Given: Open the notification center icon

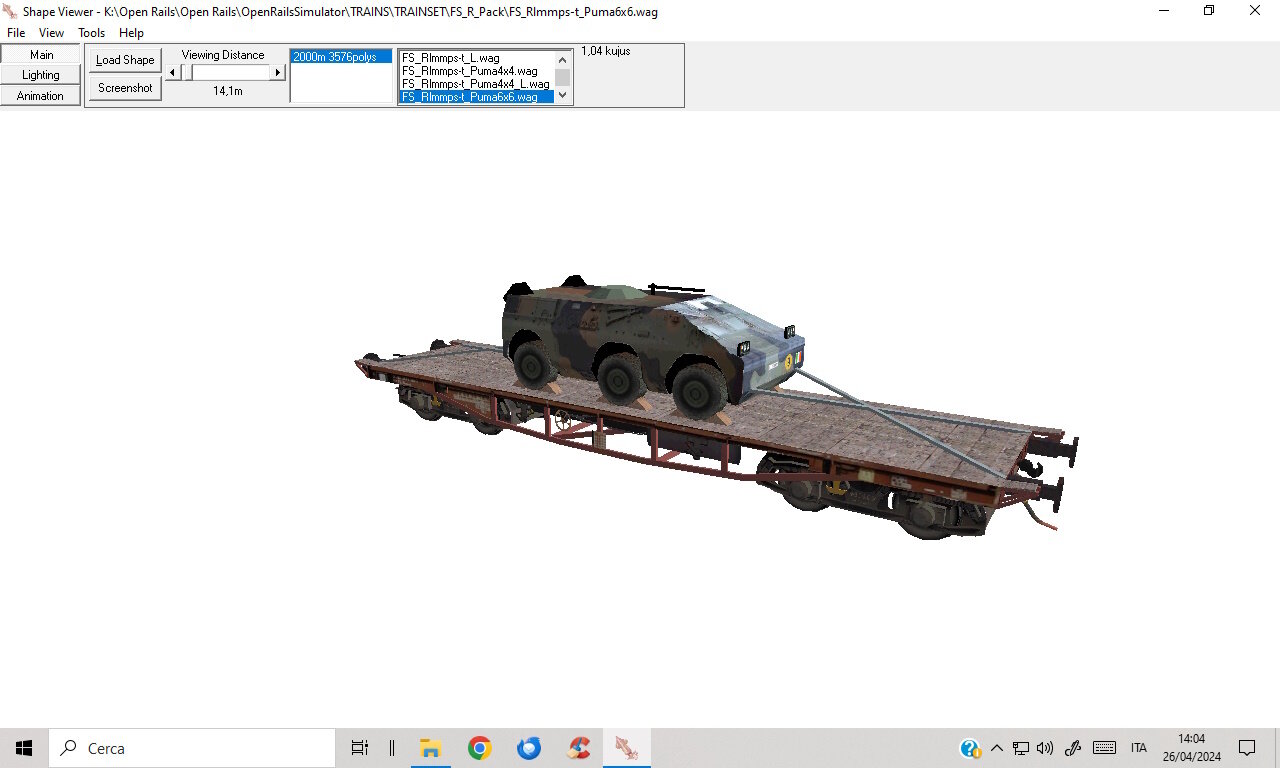Looking at the screenshot, I should pyautogui.click(x=1247, y=748).
